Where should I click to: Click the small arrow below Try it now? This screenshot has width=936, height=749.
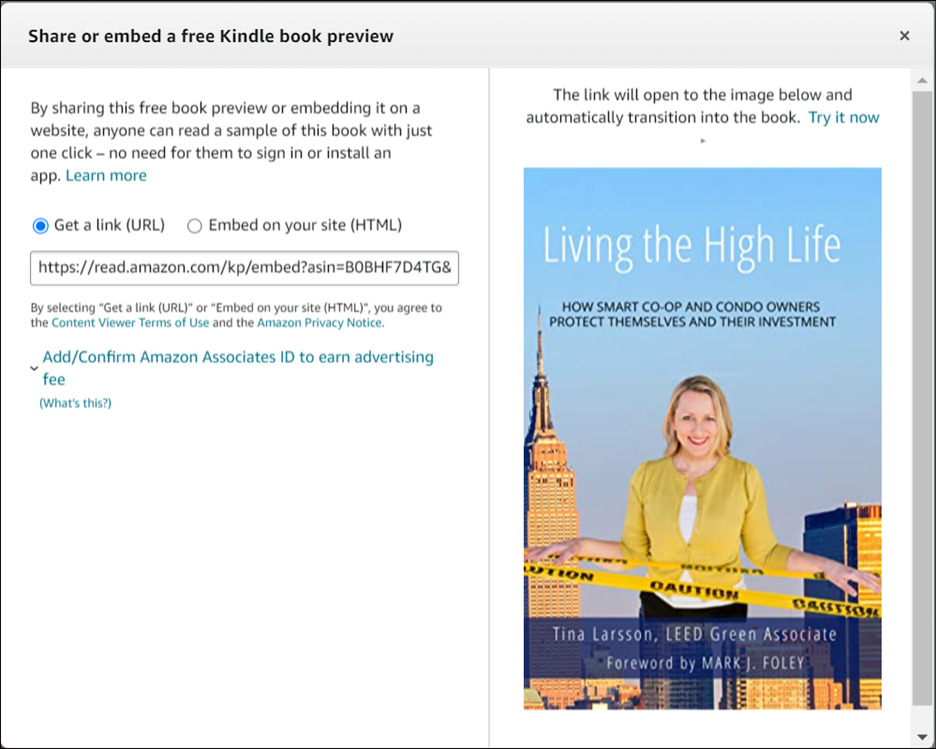(703, 141)
